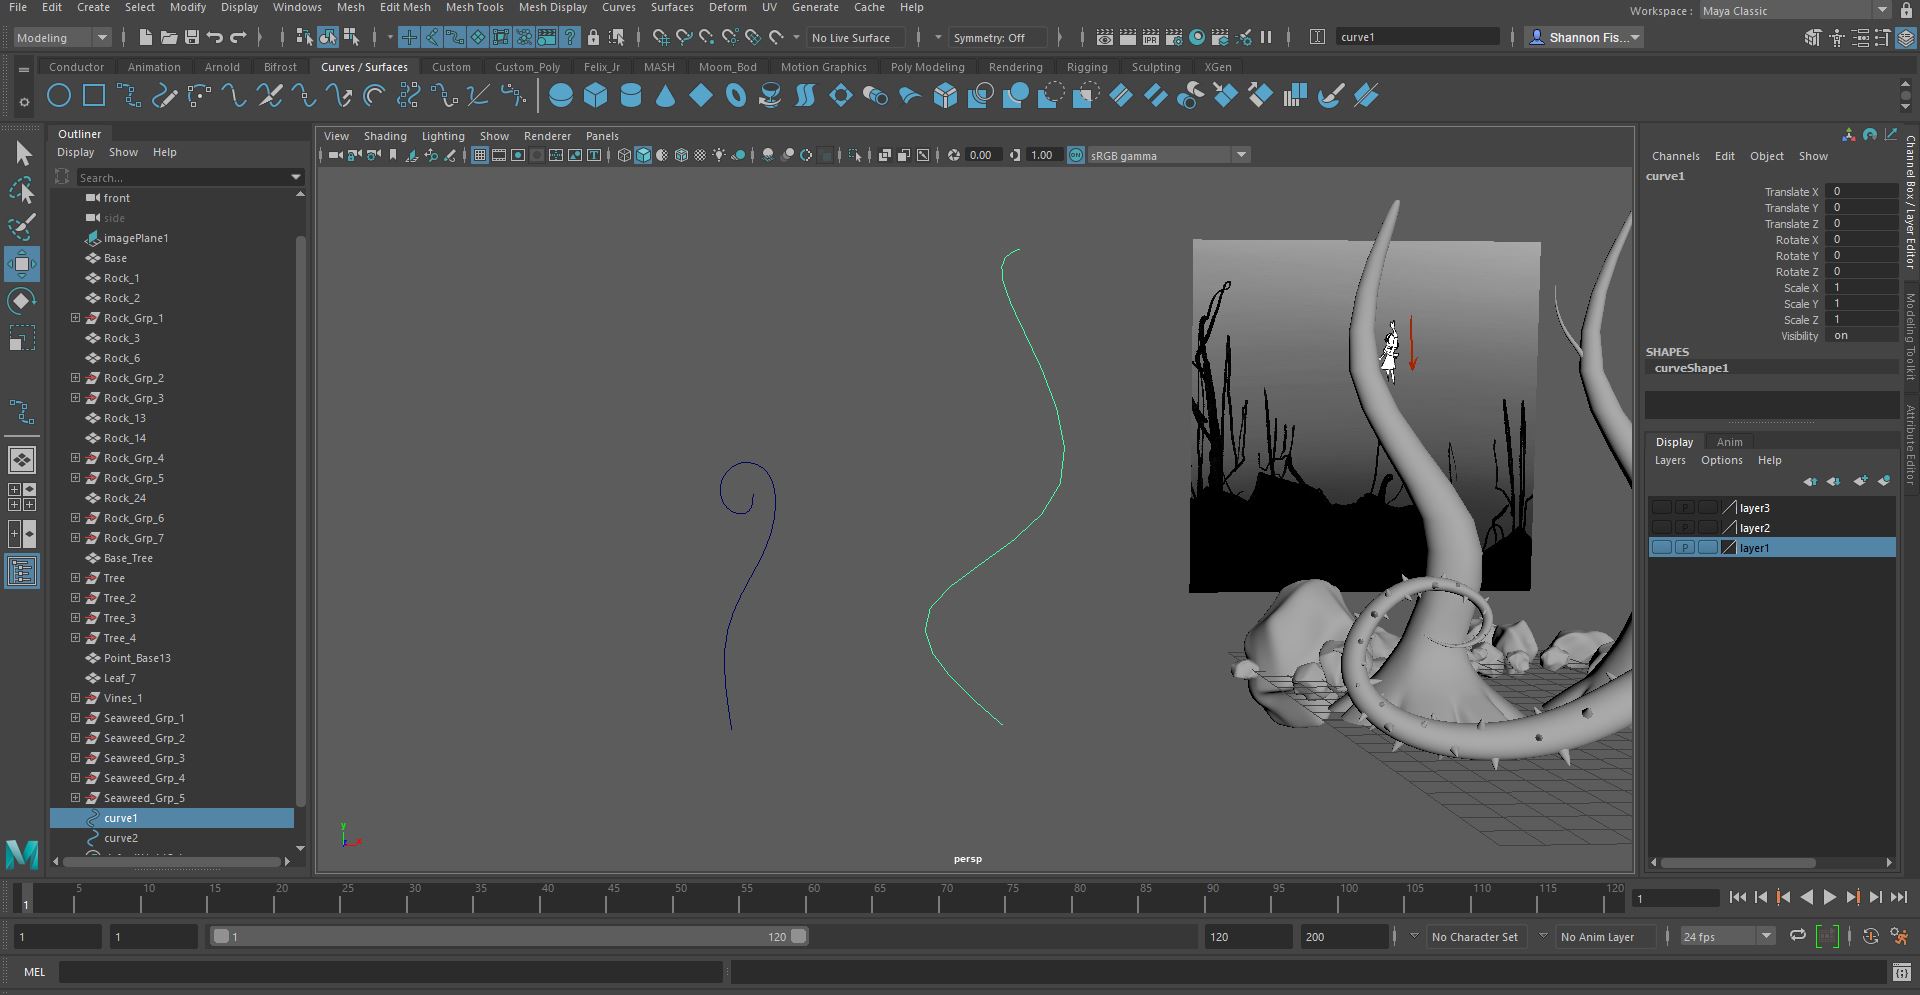
Task: Enable Symmetry from its Off state
Action: point(997,37)
